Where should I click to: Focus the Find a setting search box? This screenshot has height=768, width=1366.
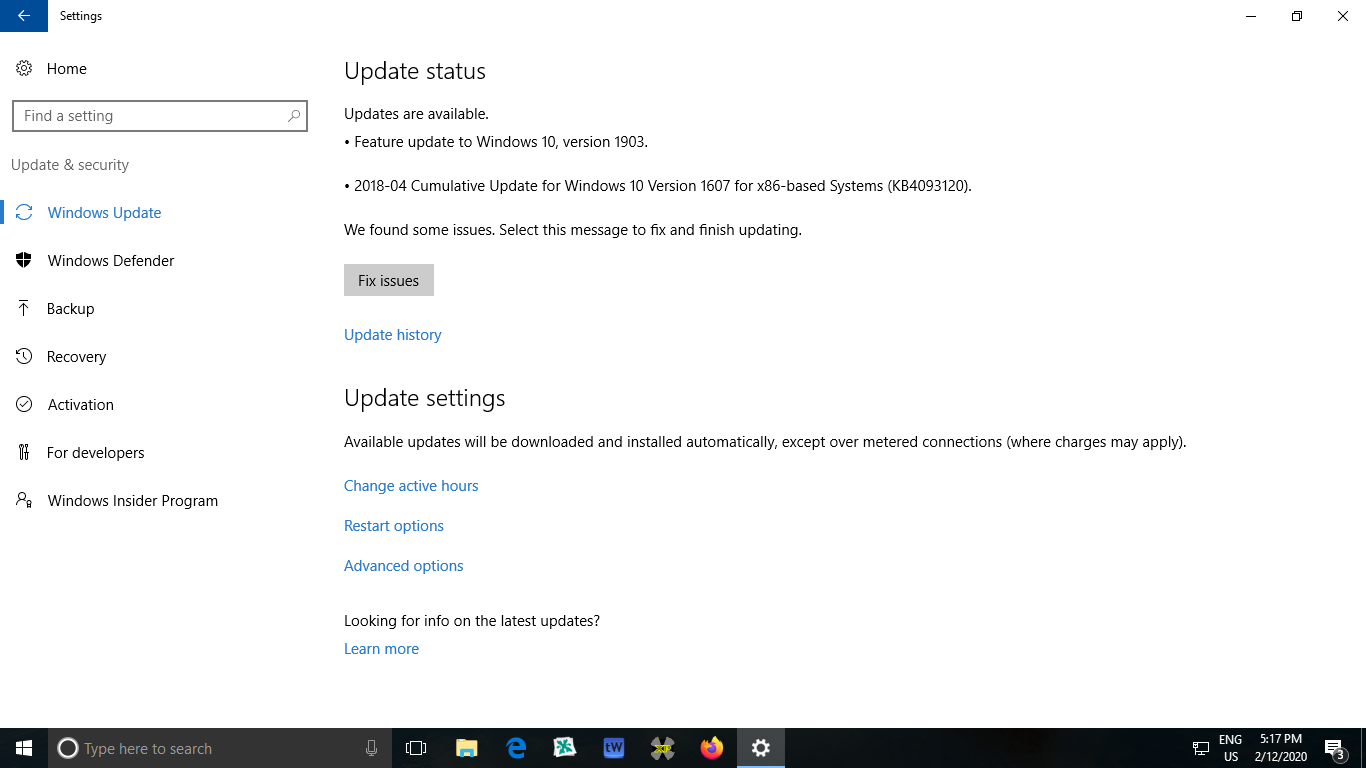click(160, 116)
